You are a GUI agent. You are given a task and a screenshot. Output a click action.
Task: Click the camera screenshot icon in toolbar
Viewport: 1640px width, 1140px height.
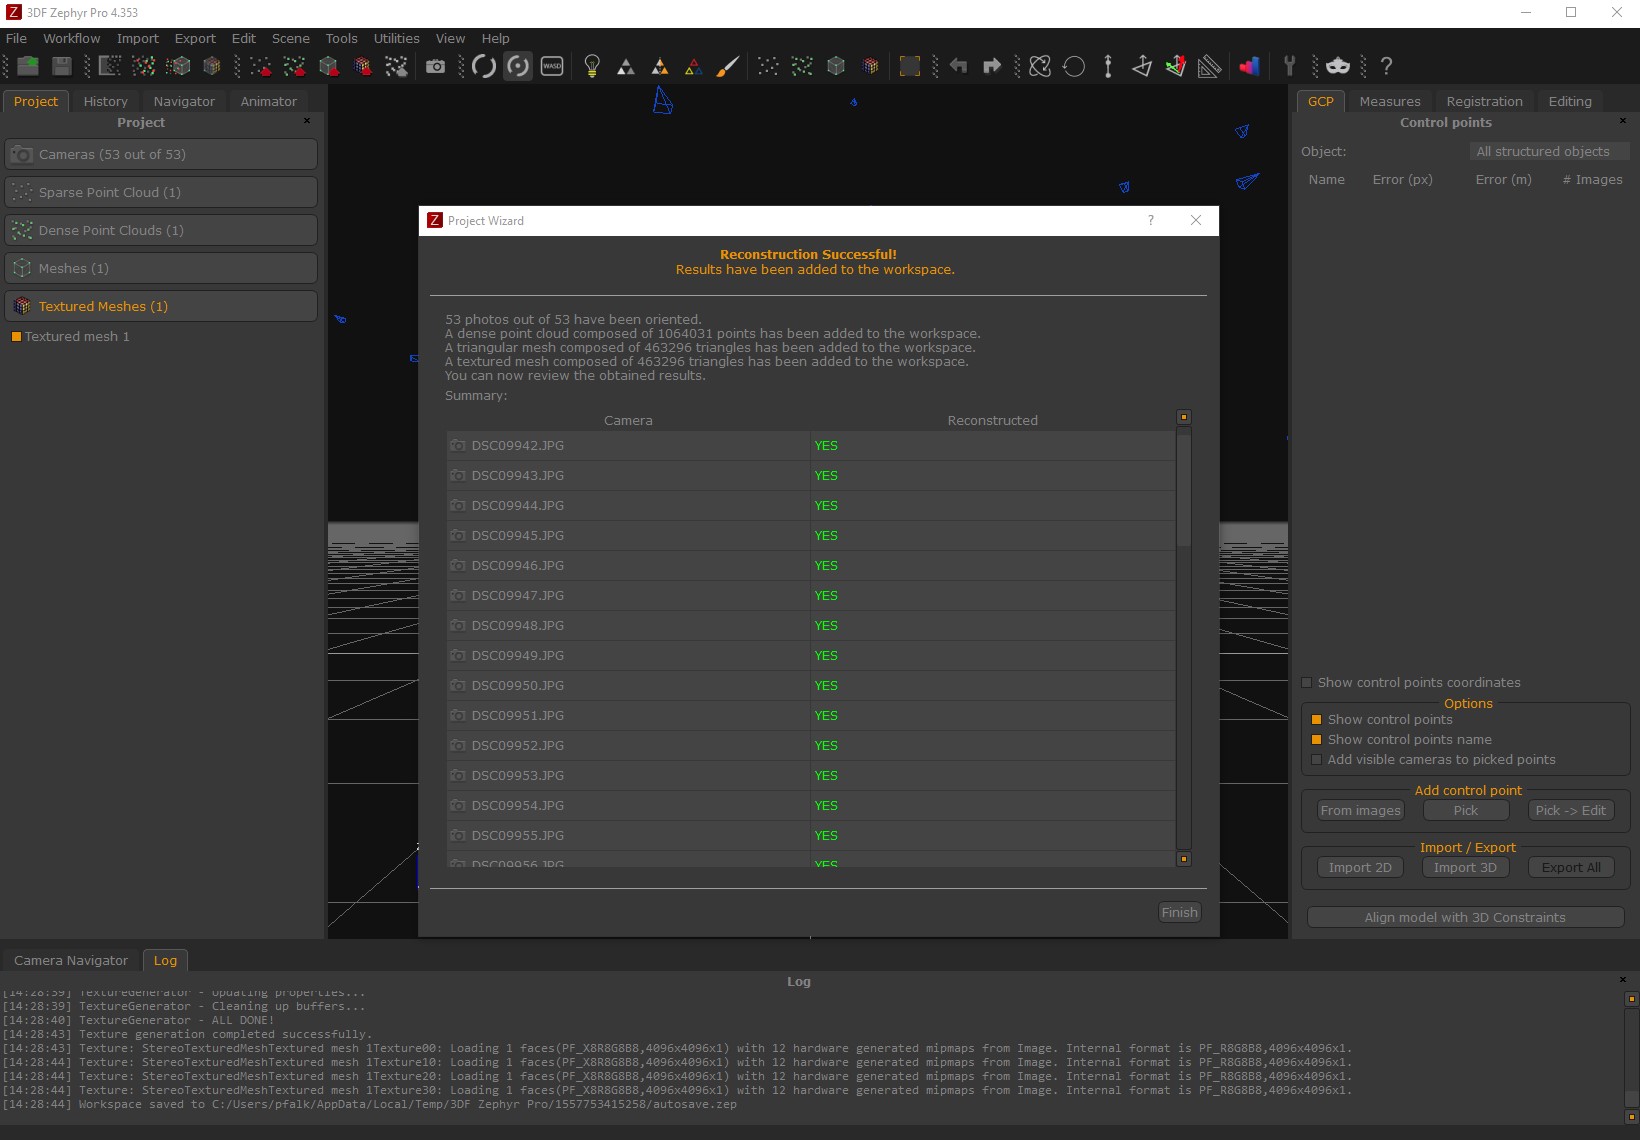tap(435, 66)
